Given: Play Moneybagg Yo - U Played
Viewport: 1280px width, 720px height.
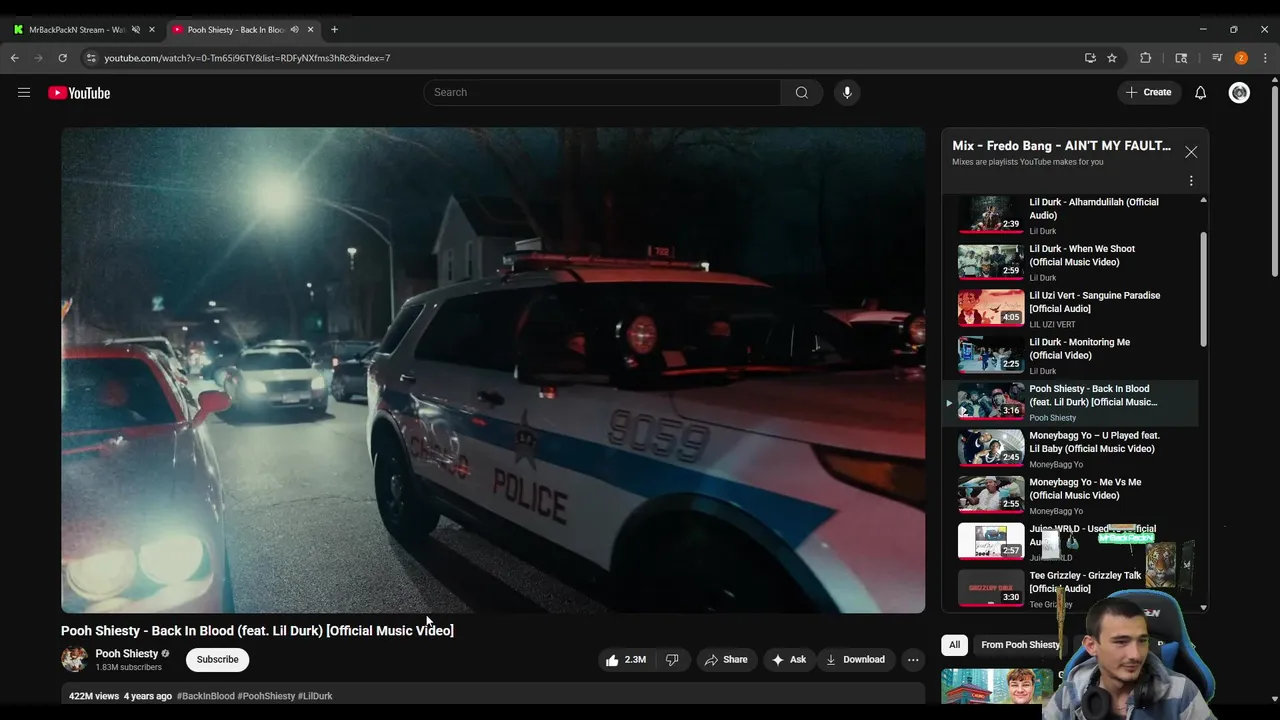Looking at the screenshot, I should (1070, 449).
